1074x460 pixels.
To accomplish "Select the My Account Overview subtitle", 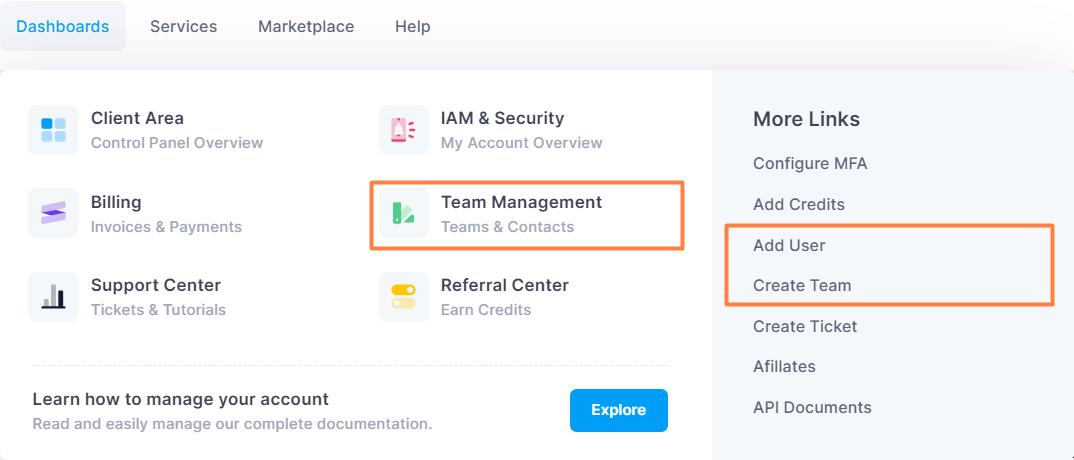I will point(521,143).
